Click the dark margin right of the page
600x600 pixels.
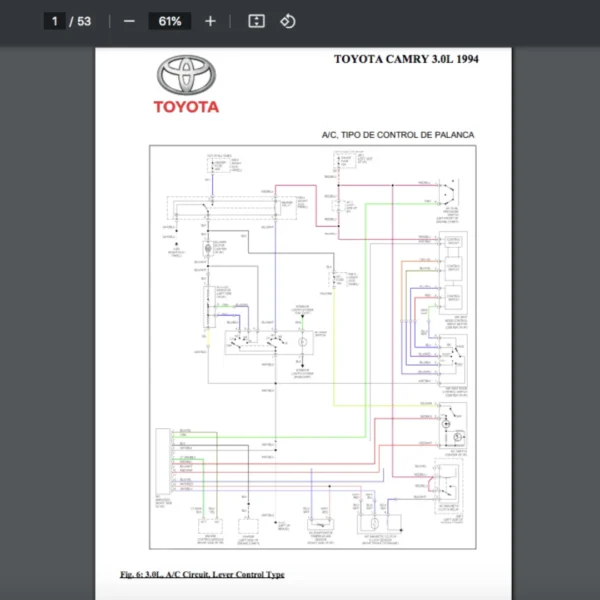pos(555,320)
